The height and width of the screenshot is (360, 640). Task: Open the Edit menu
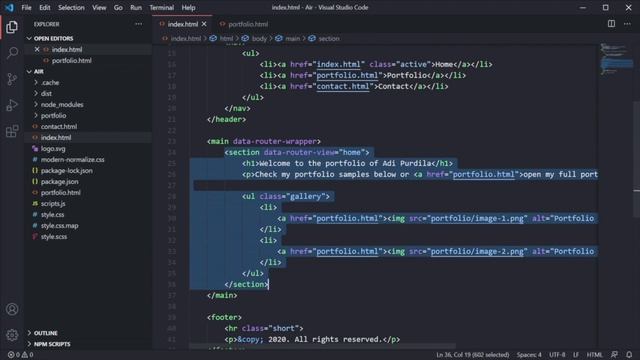tap(44, 7)
